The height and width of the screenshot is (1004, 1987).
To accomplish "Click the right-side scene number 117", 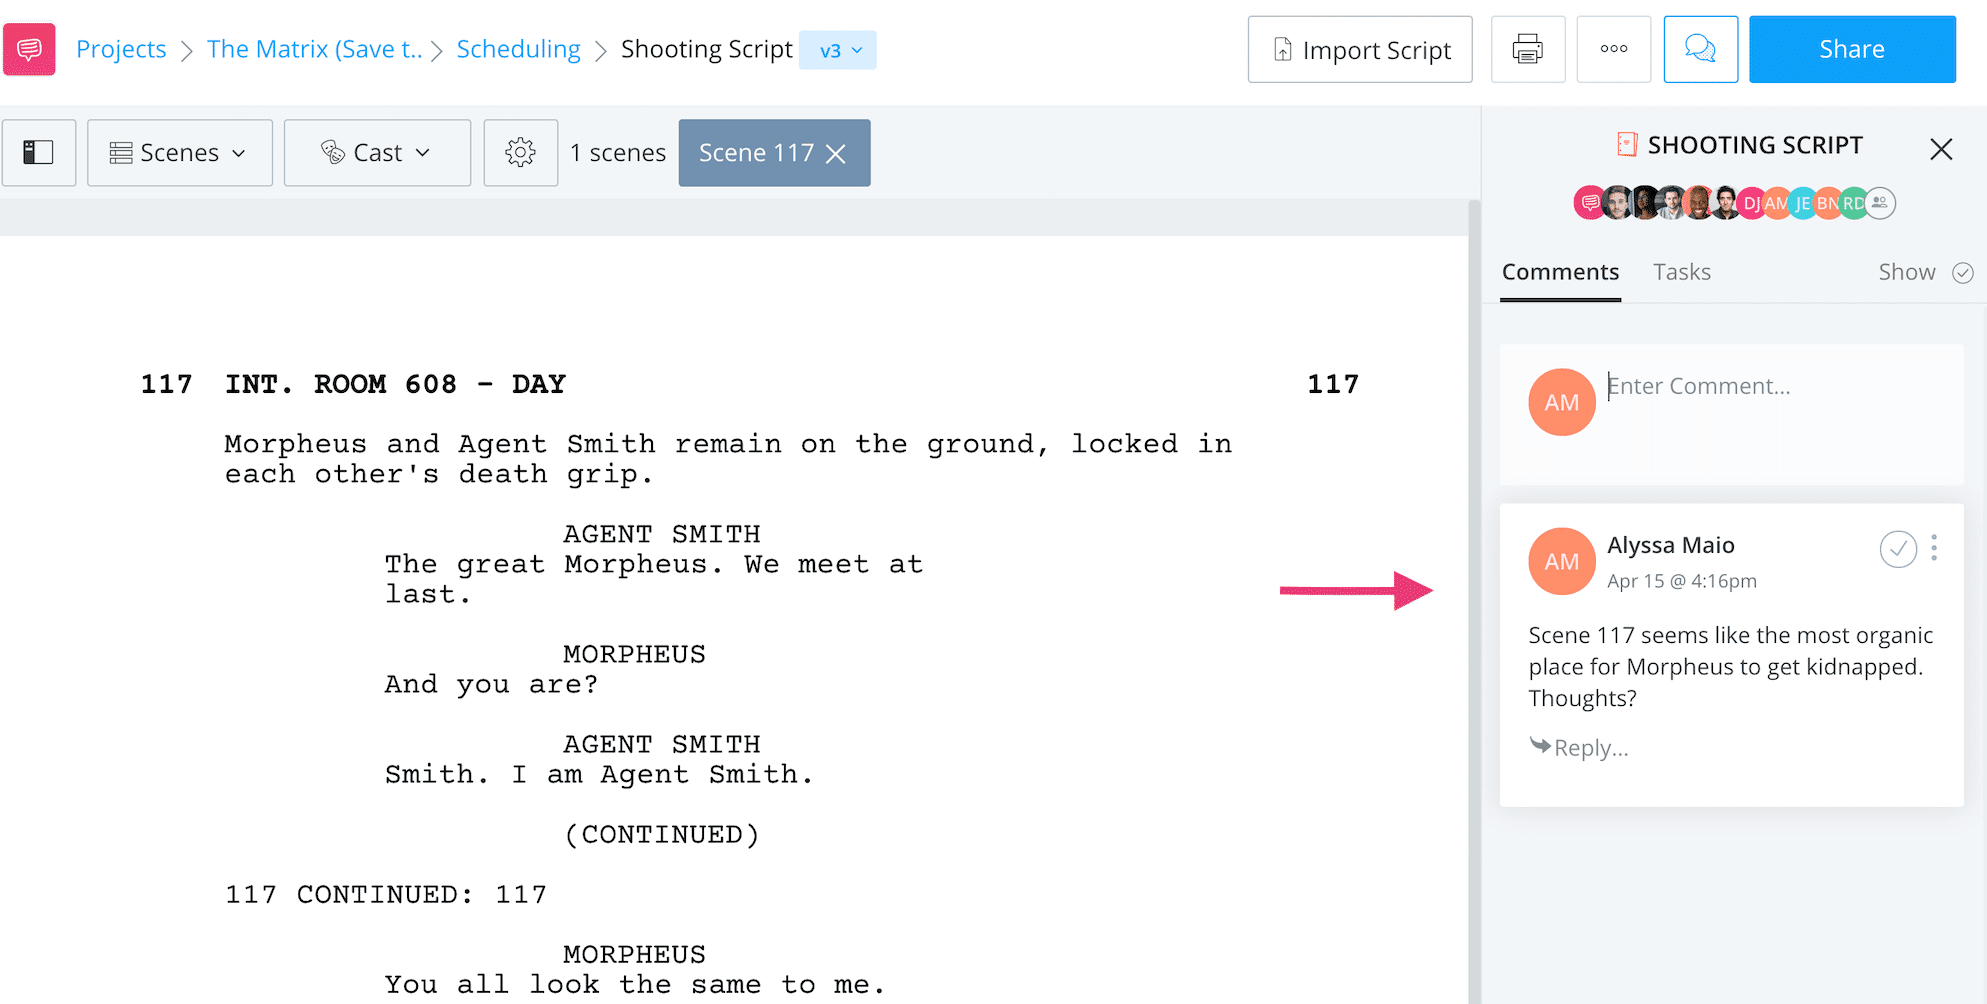I will [x=1333, y=384].
